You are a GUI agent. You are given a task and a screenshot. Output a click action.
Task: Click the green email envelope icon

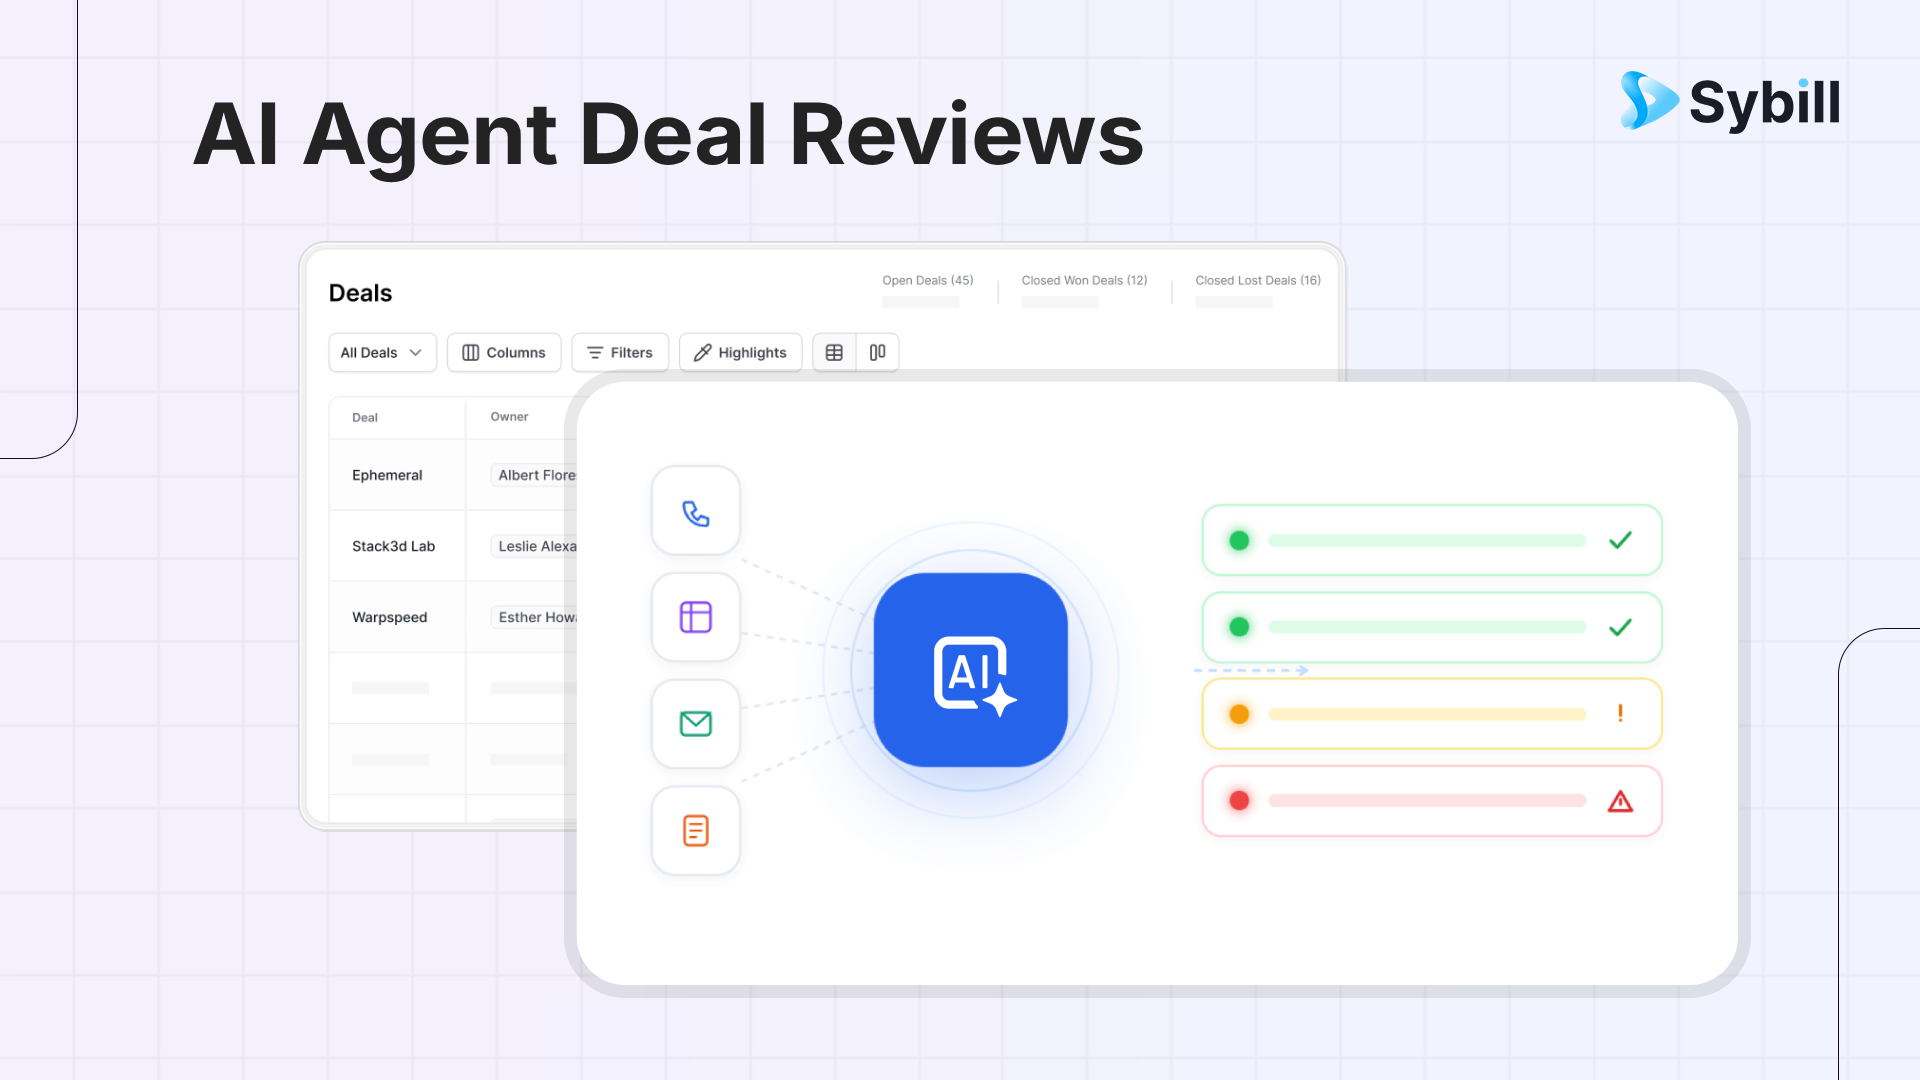[696, 723]
